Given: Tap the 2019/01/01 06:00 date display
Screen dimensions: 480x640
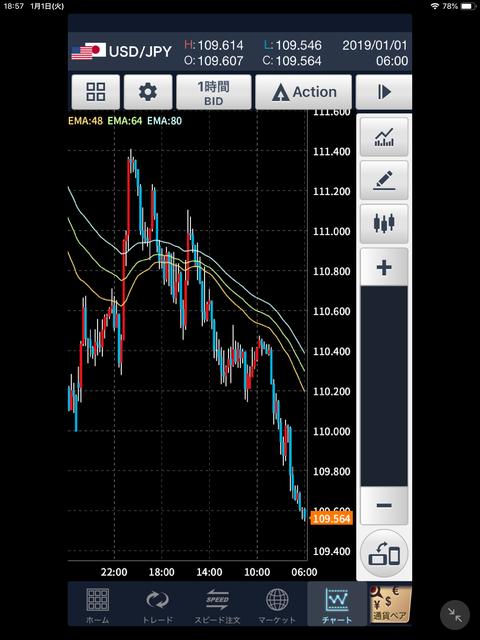Looking at the screenshot, I should [x=375, y=53].
